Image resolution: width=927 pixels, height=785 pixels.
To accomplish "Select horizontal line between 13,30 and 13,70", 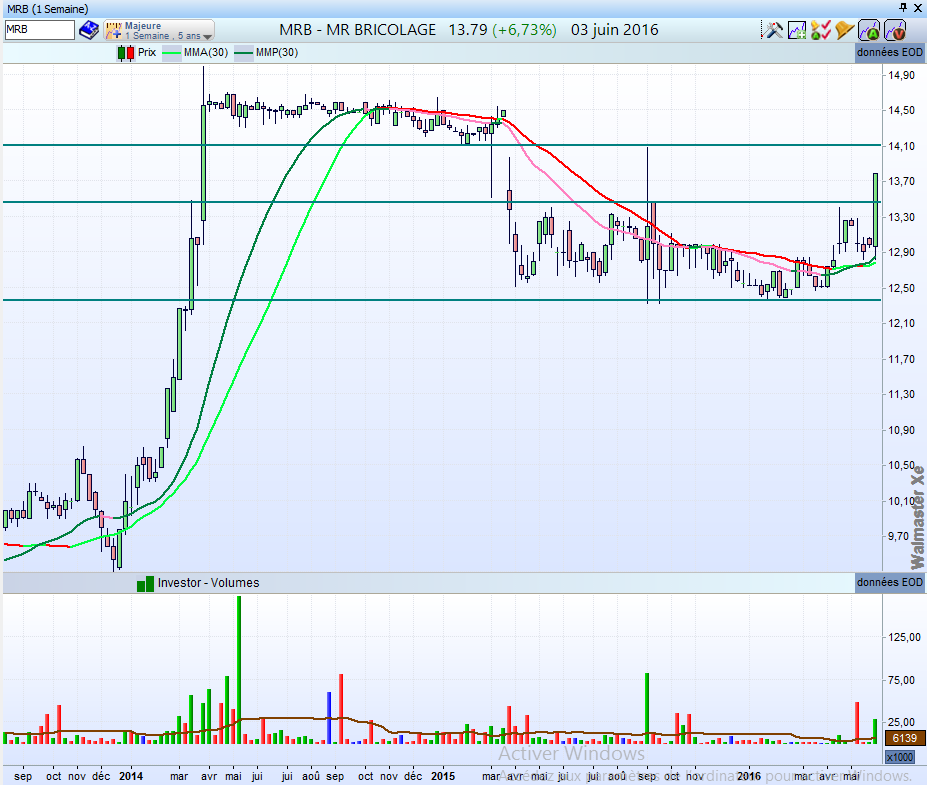I will click(442, 202).
